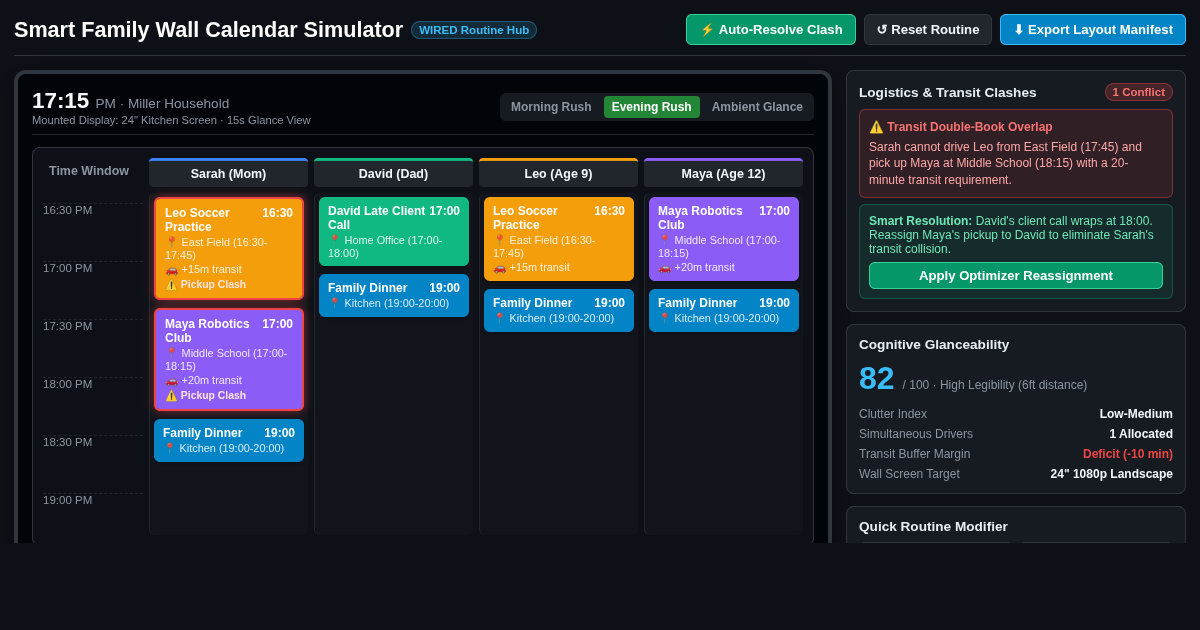
Task: Click East Field pin on Sarah's soccer card
Action: [171, 242]
